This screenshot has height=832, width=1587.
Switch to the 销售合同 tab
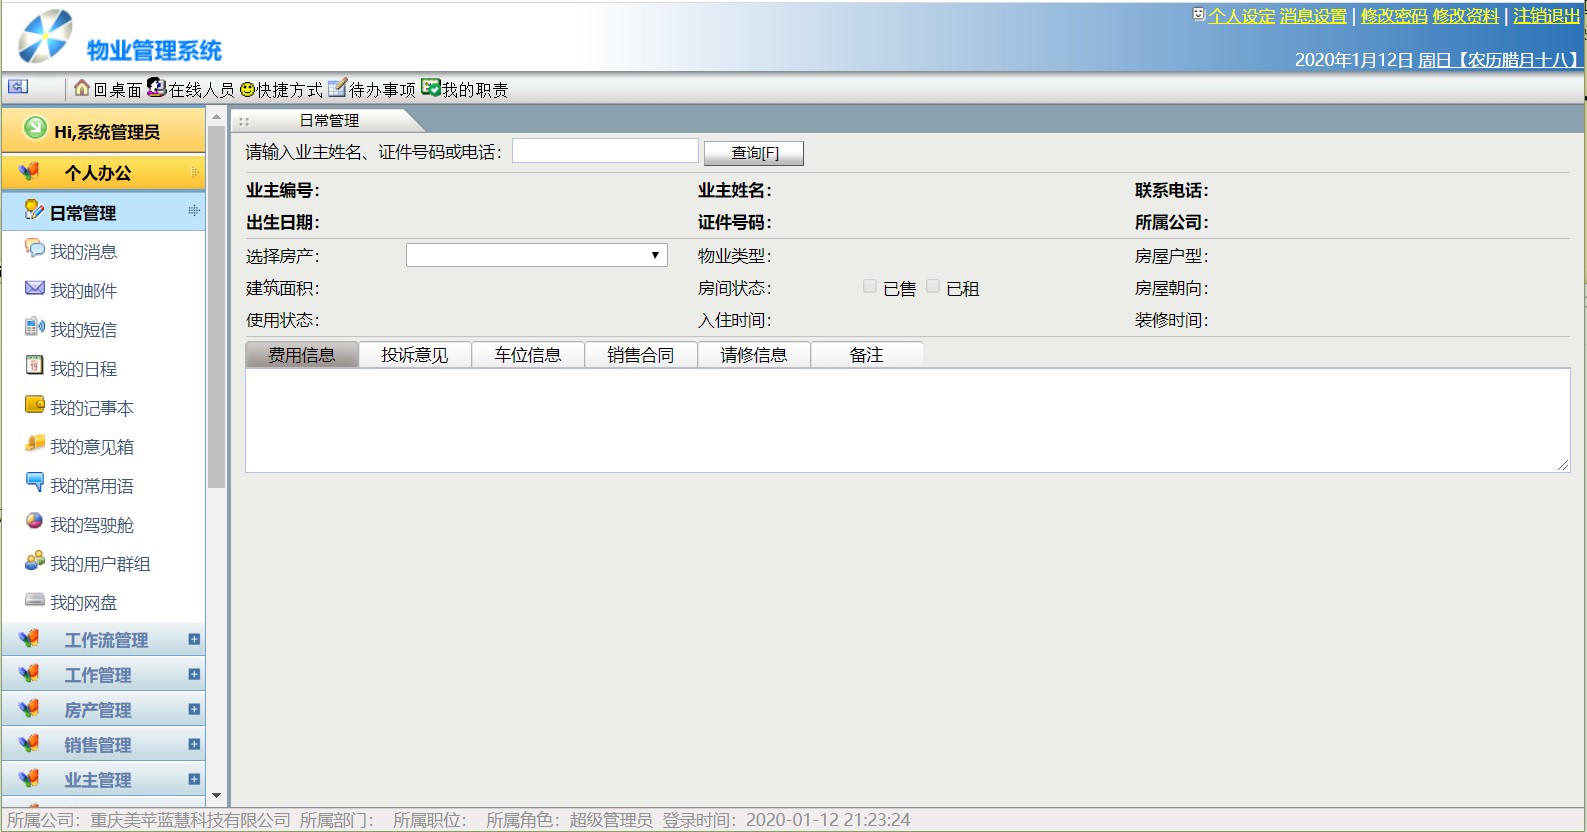tap(641, 355)
